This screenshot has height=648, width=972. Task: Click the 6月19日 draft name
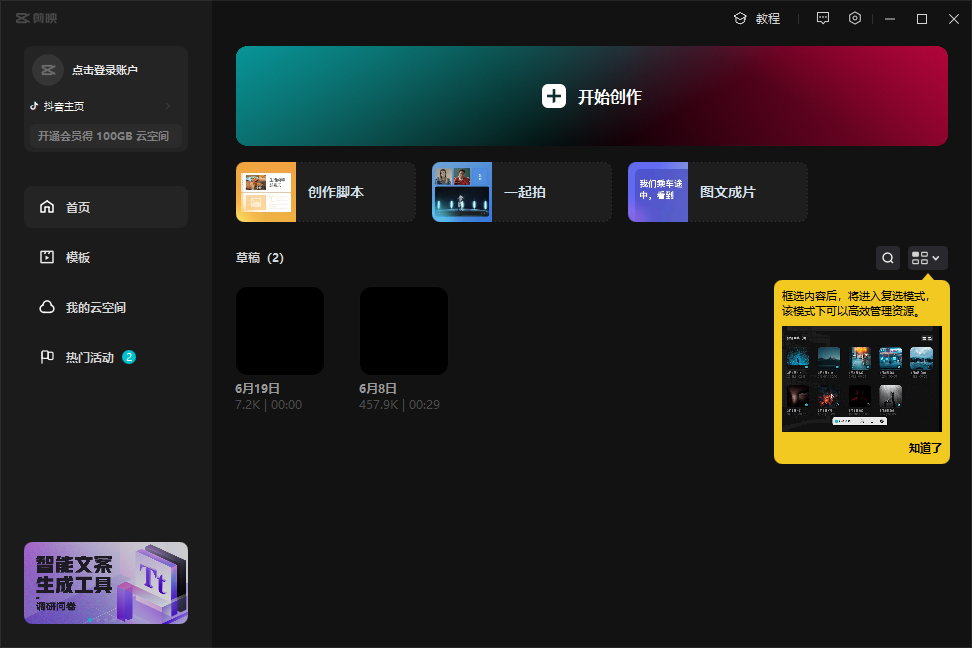[257, 389]
